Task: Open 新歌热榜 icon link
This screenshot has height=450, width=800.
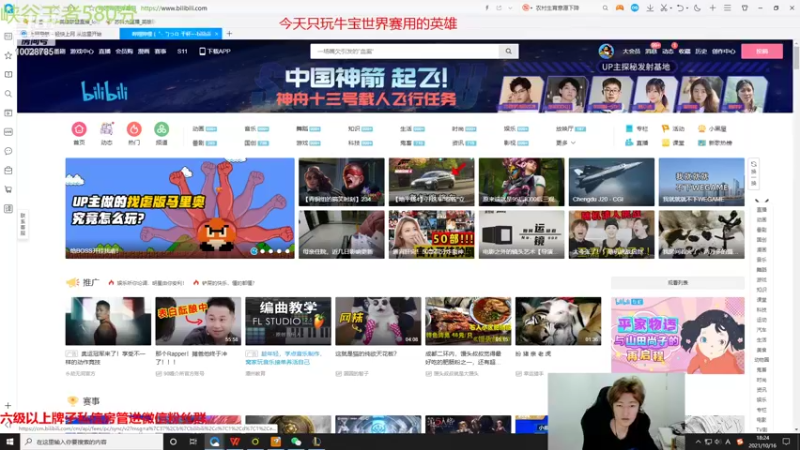Action: 715,143
